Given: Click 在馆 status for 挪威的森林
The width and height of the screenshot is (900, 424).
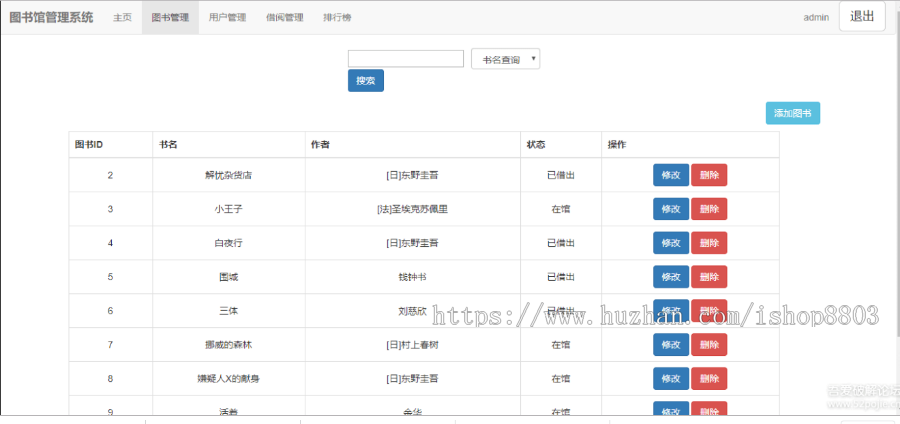Looking at the screenshot, I should [x=561, y=344].
